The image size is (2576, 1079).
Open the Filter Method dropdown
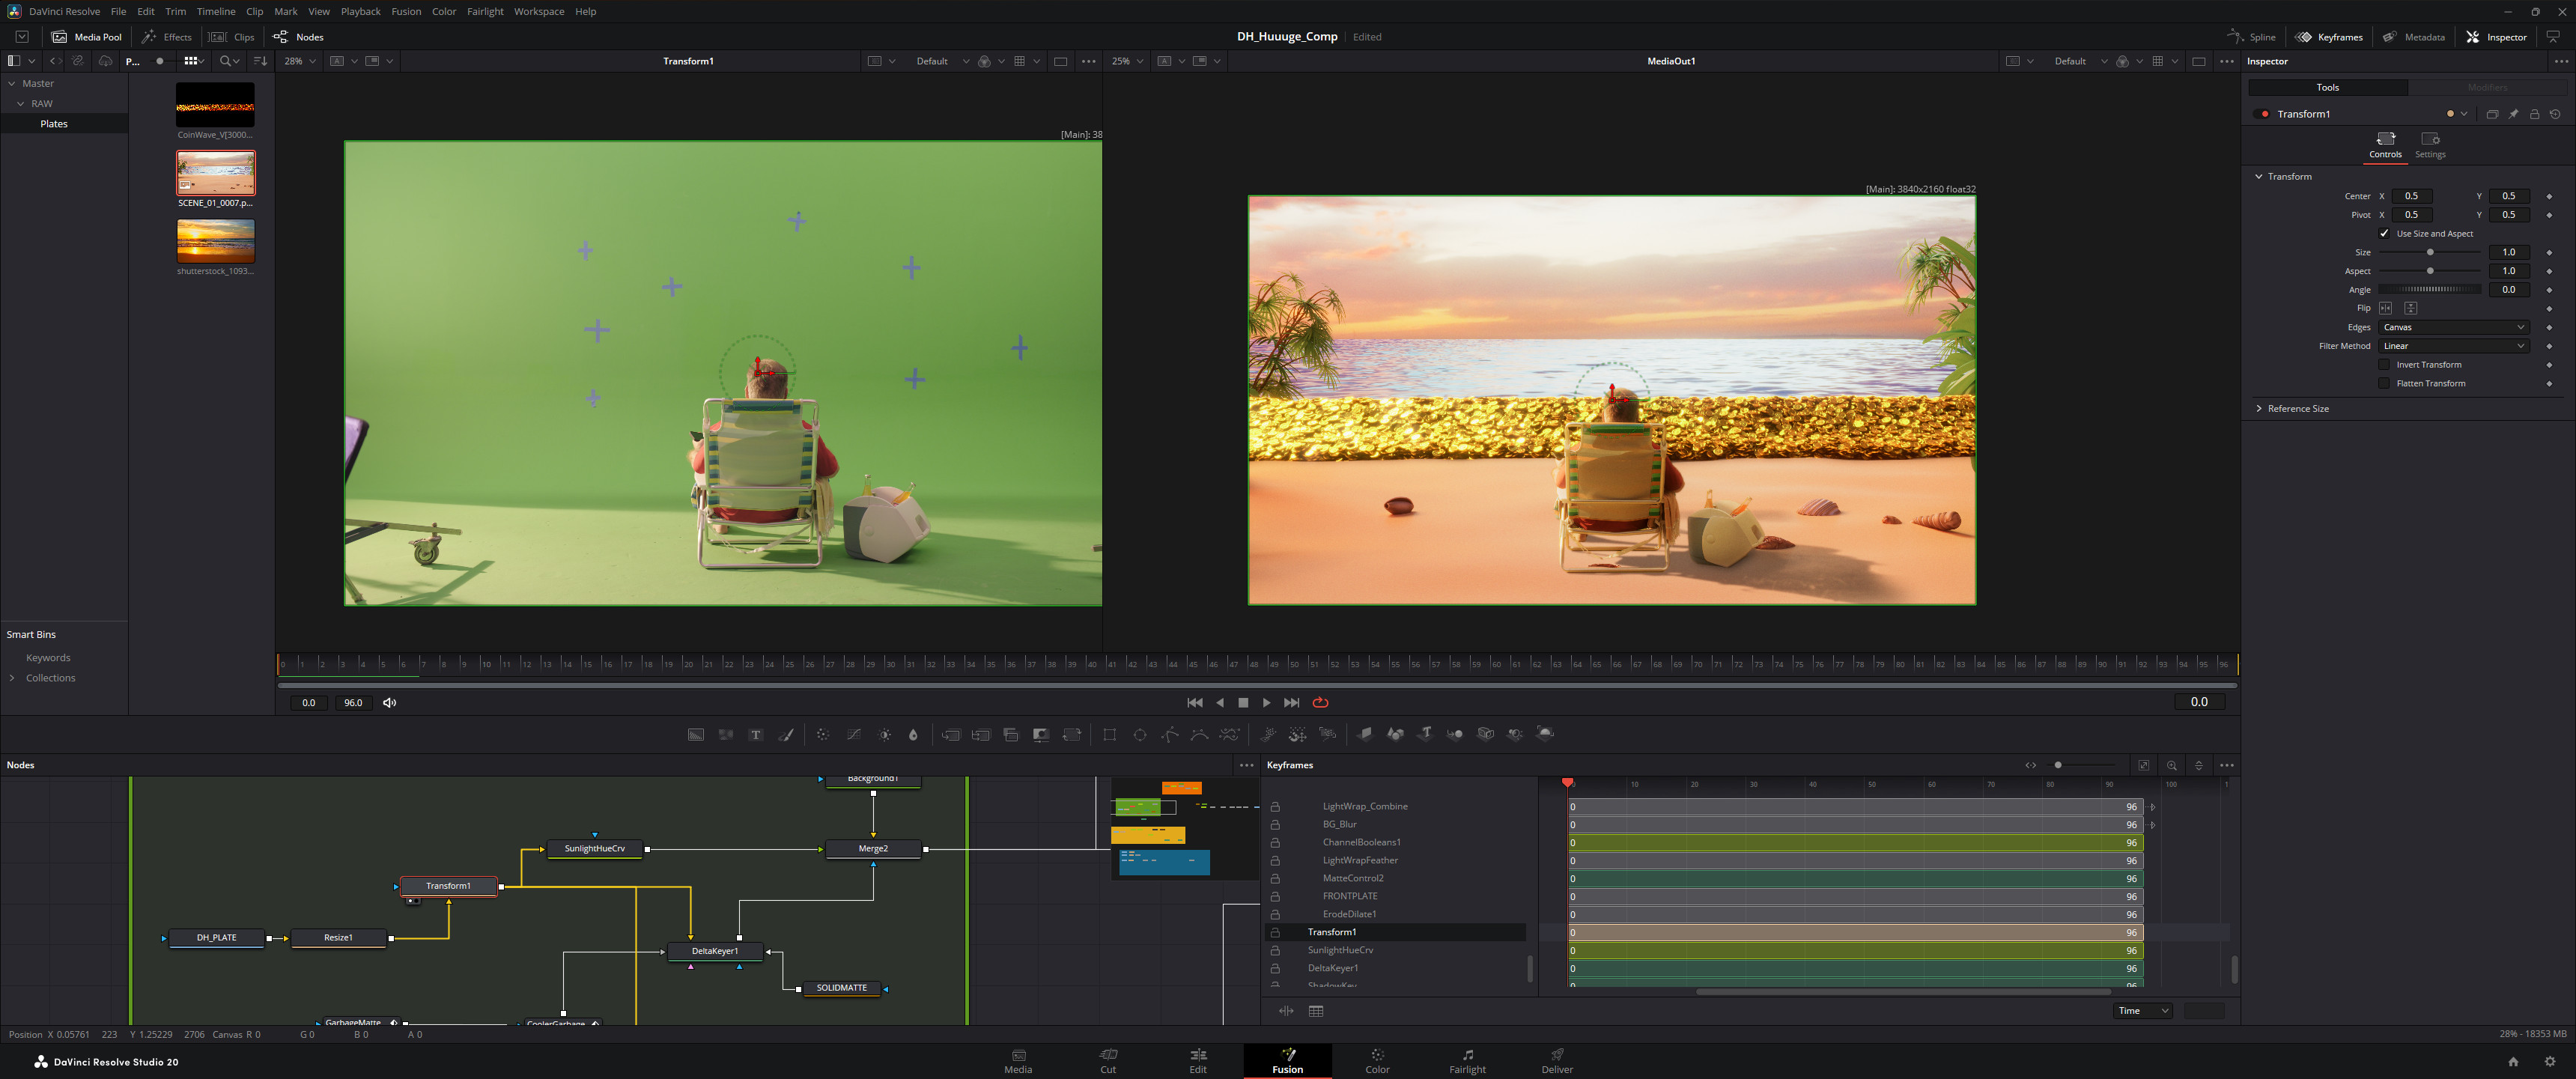point(2453,346)
